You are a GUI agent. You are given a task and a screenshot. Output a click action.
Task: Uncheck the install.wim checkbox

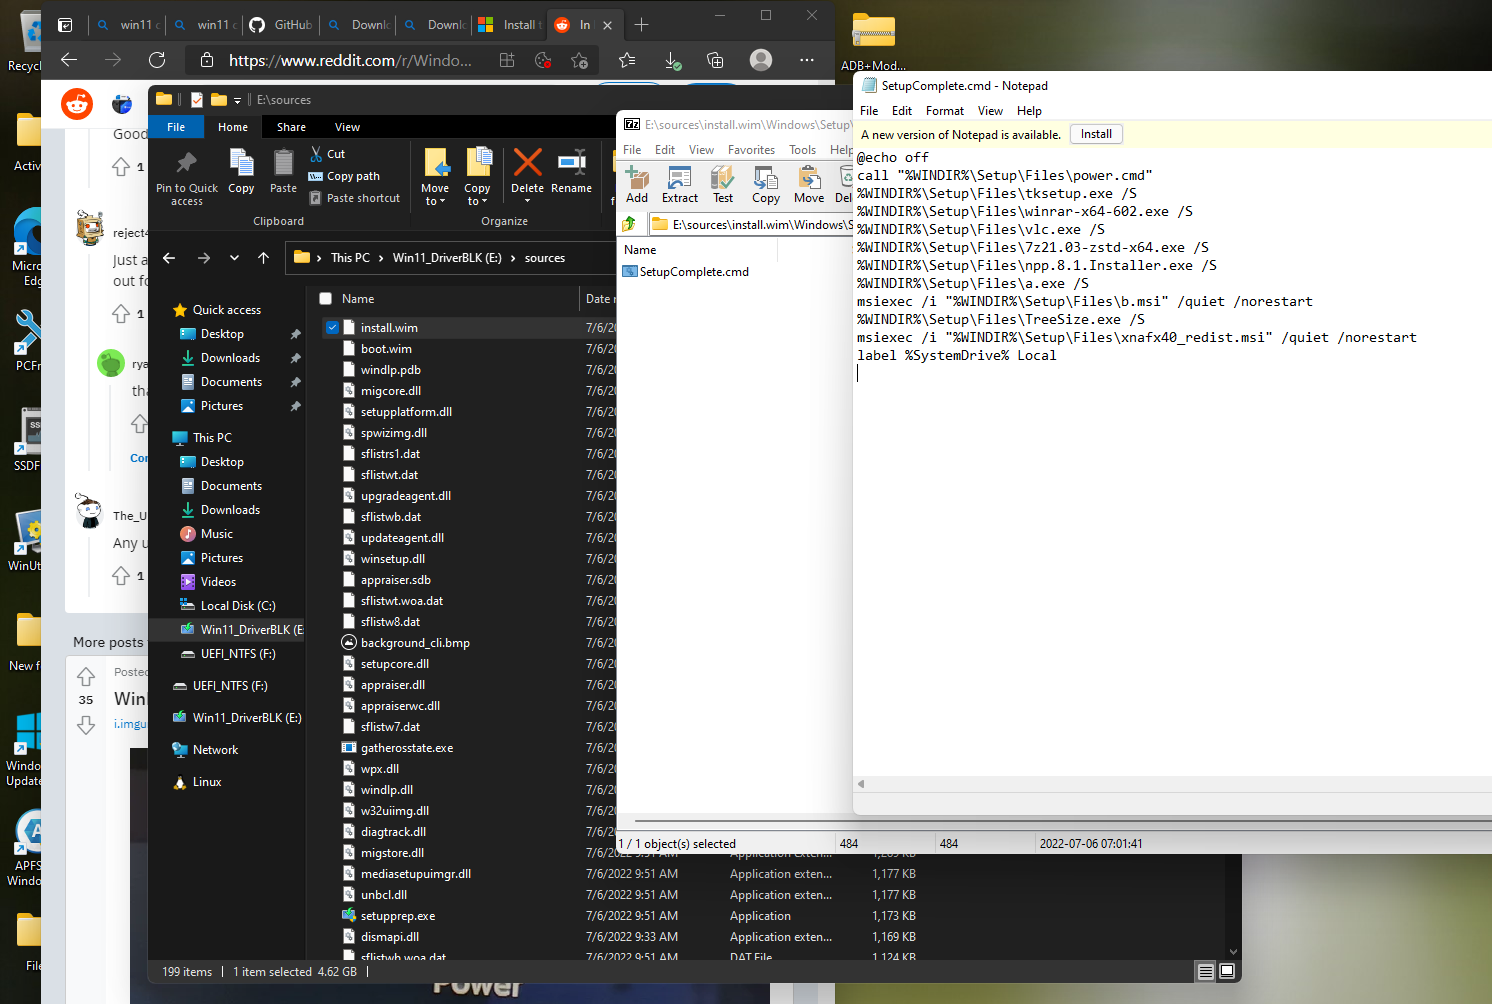click(x=332, y=328)
